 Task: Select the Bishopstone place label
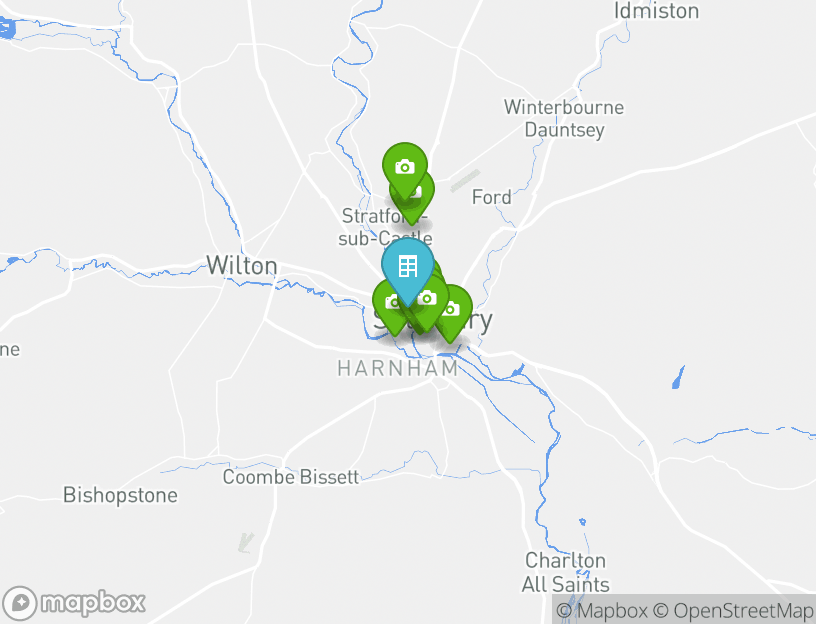[120, 495]
